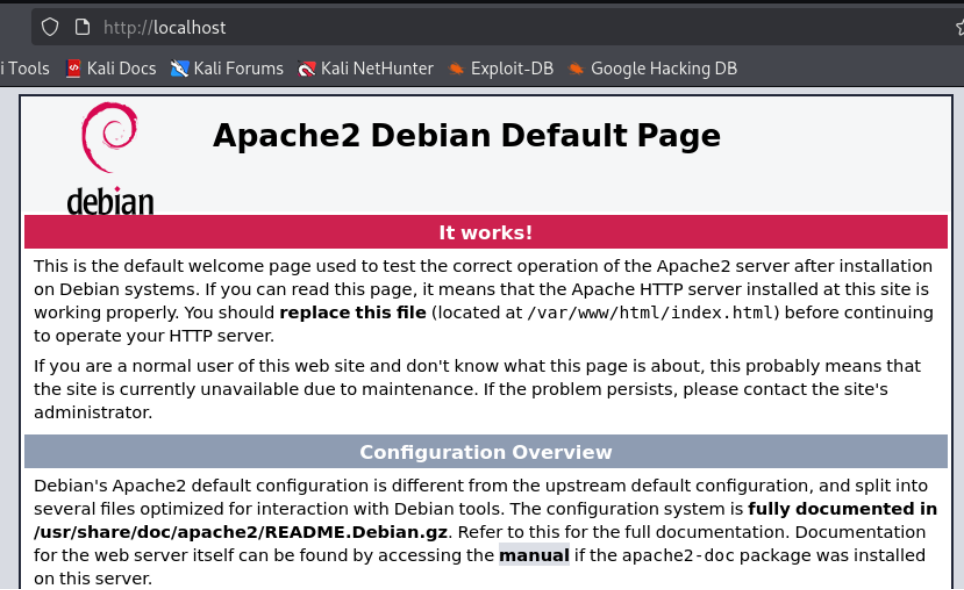Click the page info icon in address bar

[82, 27]
